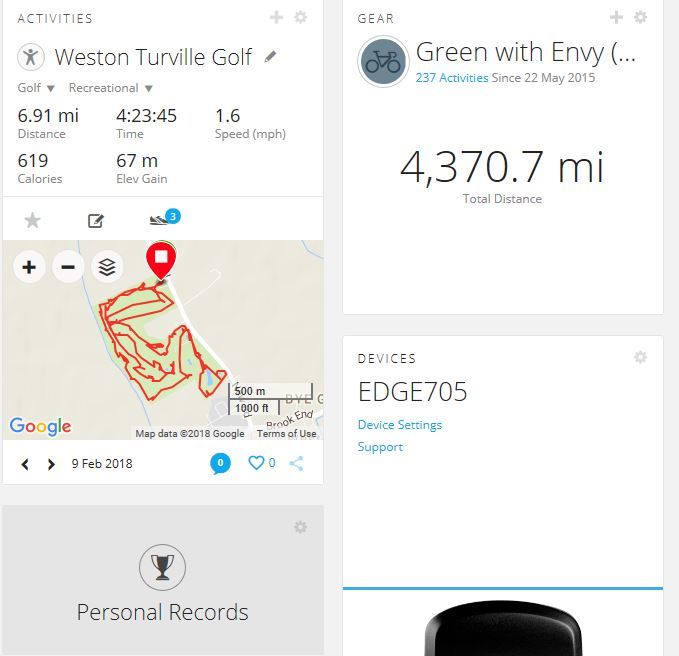Click the Support link for EDGE705

pyautogui.click(x=380, y=447)
